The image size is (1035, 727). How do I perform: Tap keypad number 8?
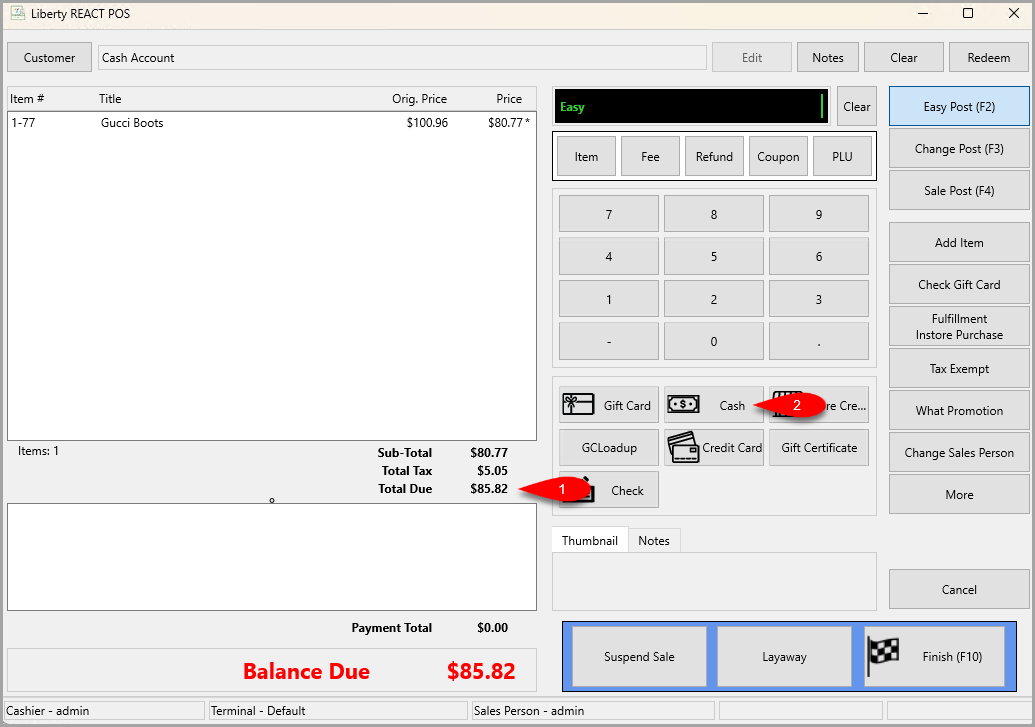(x=714, y=214)
